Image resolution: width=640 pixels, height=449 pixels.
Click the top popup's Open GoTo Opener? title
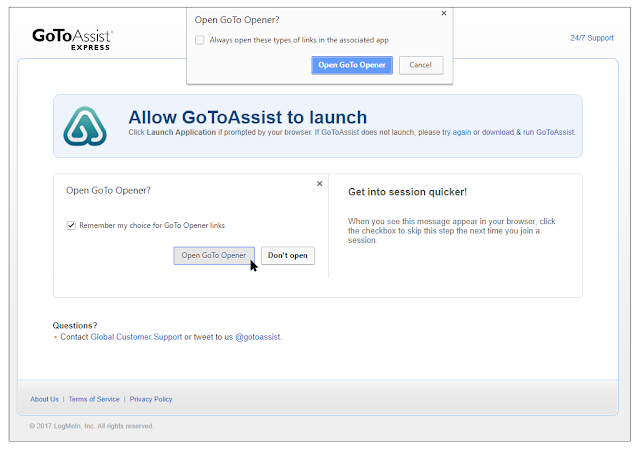237,20
